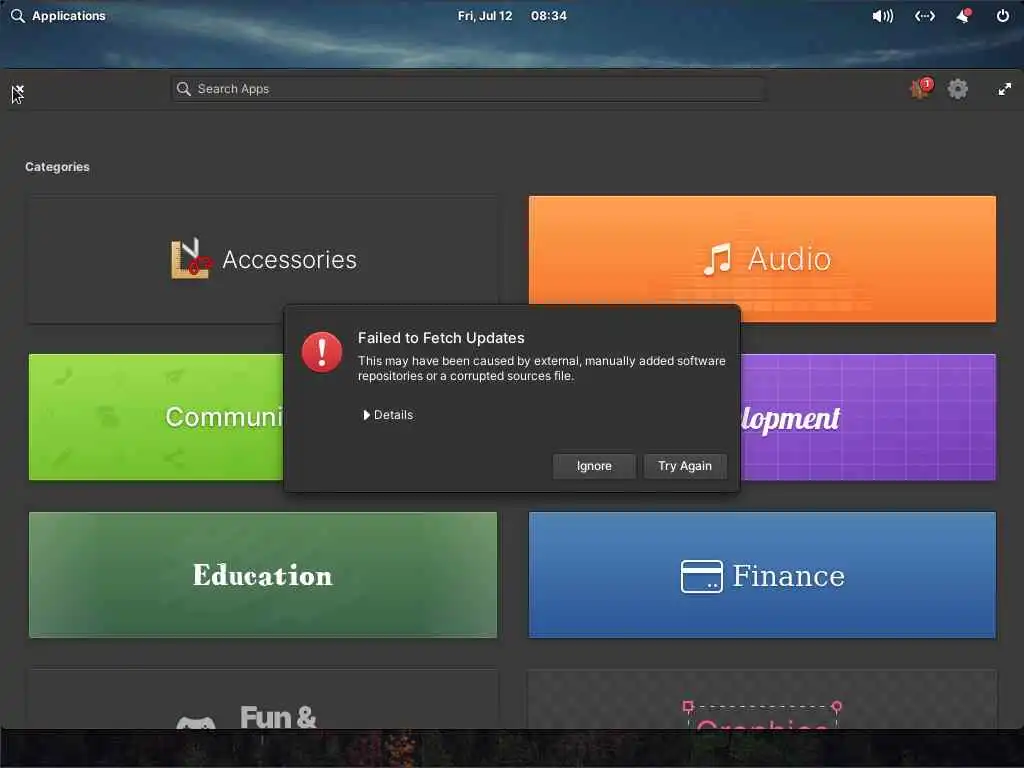Viewport: 1024px width, 768px height.
Task: Open the Graphics category tile
Action: [762, 699]
